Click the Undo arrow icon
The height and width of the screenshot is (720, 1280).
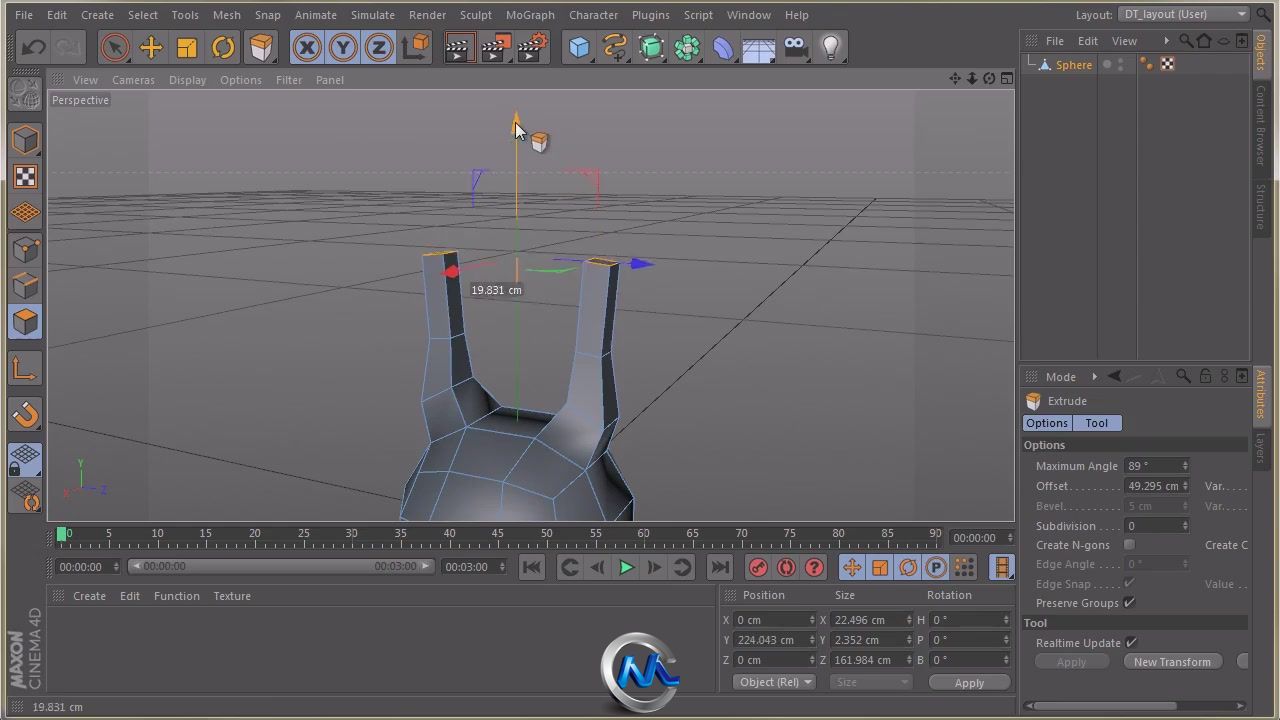point(33,47)
